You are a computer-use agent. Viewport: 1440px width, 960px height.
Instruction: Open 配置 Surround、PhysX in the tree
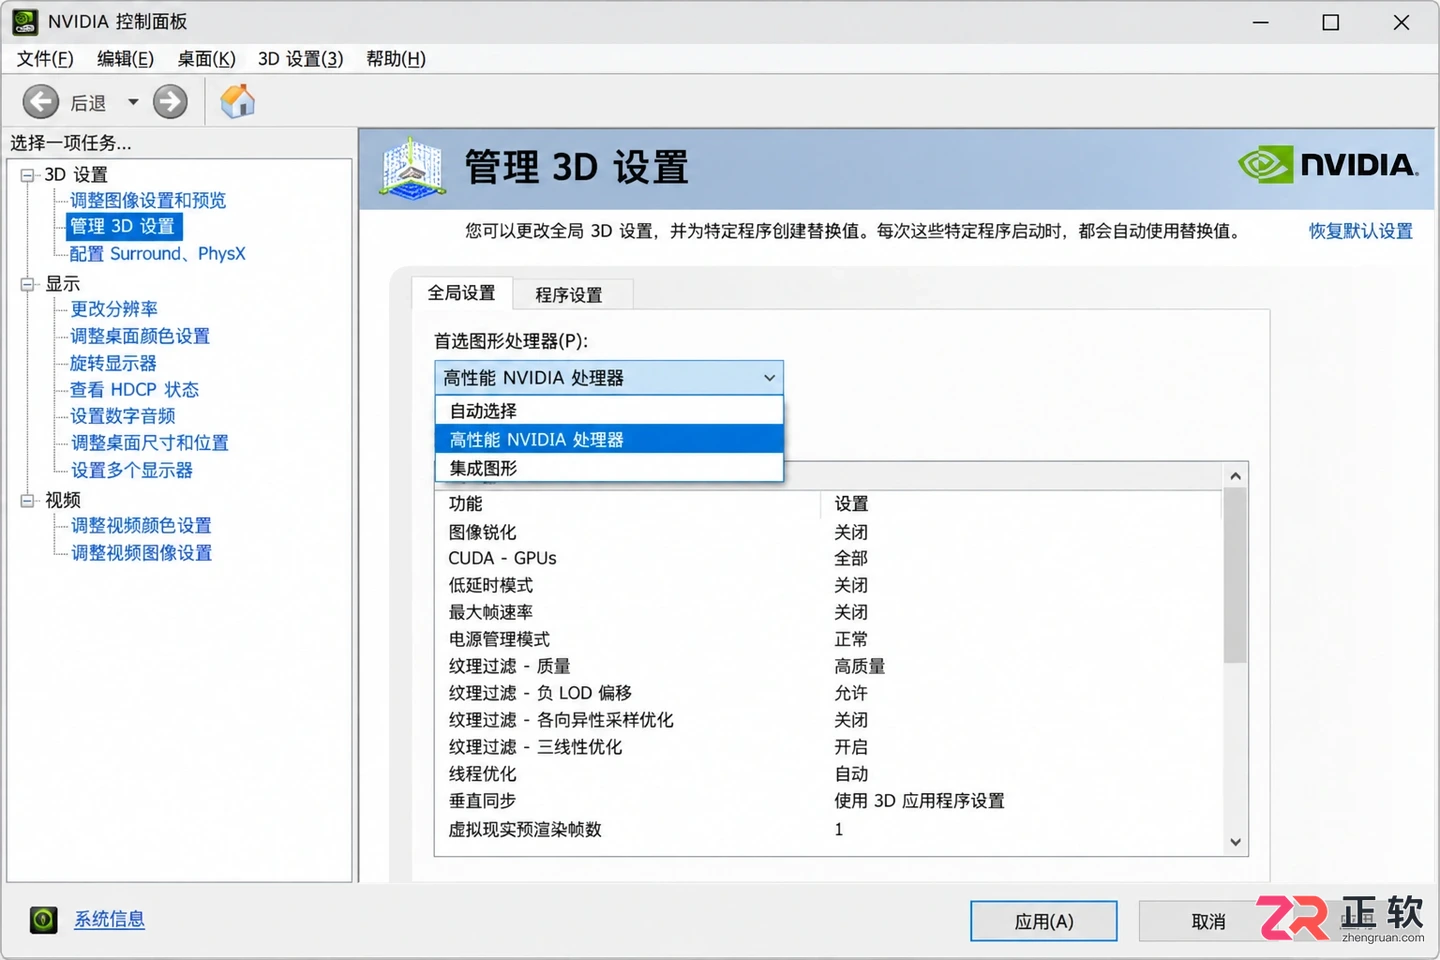[x=157, y=254]
